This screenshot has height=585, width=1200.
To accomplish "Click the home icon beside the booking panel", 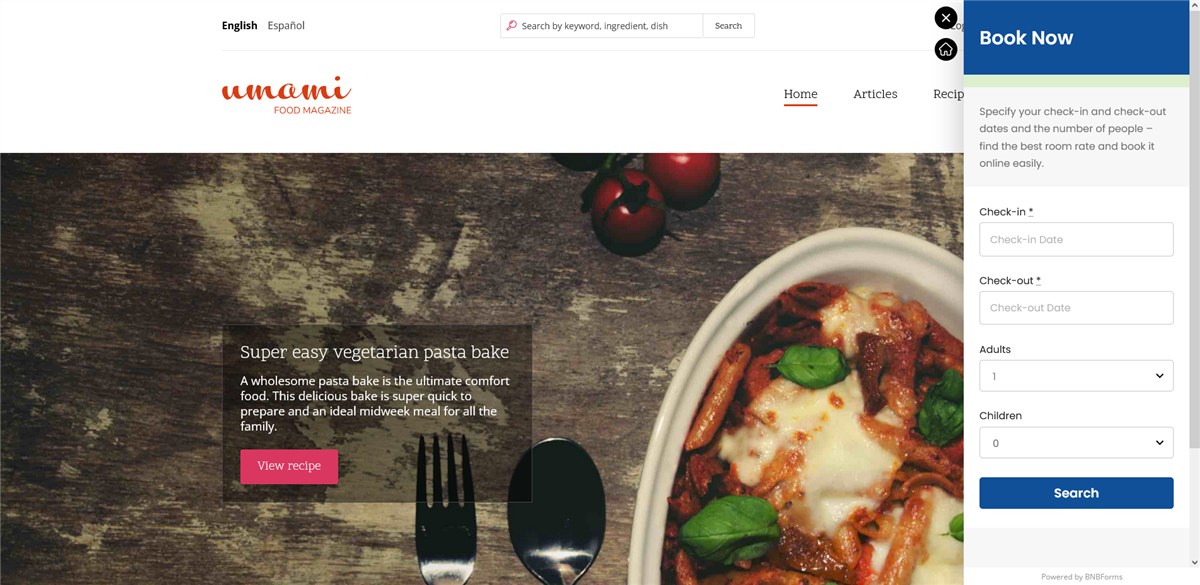I will click(946, 49).
